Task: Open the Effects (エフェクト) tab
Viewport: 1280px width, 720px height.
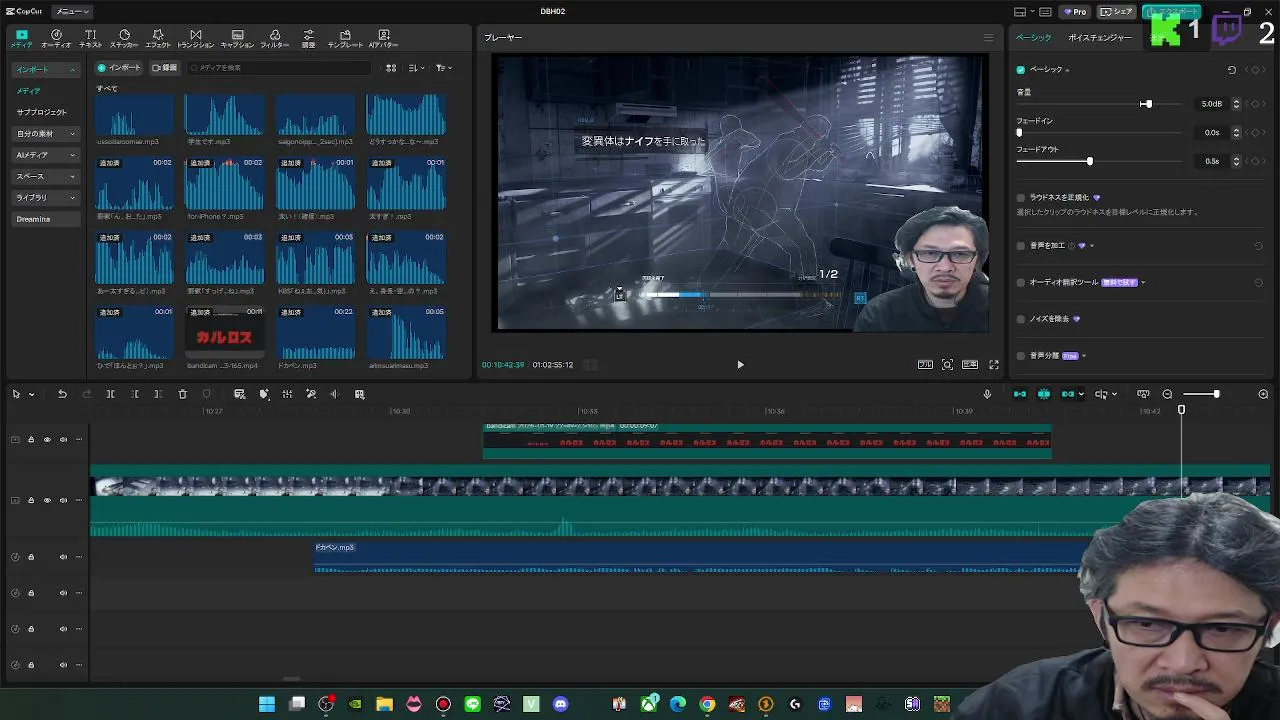Action: coord(158,39)
